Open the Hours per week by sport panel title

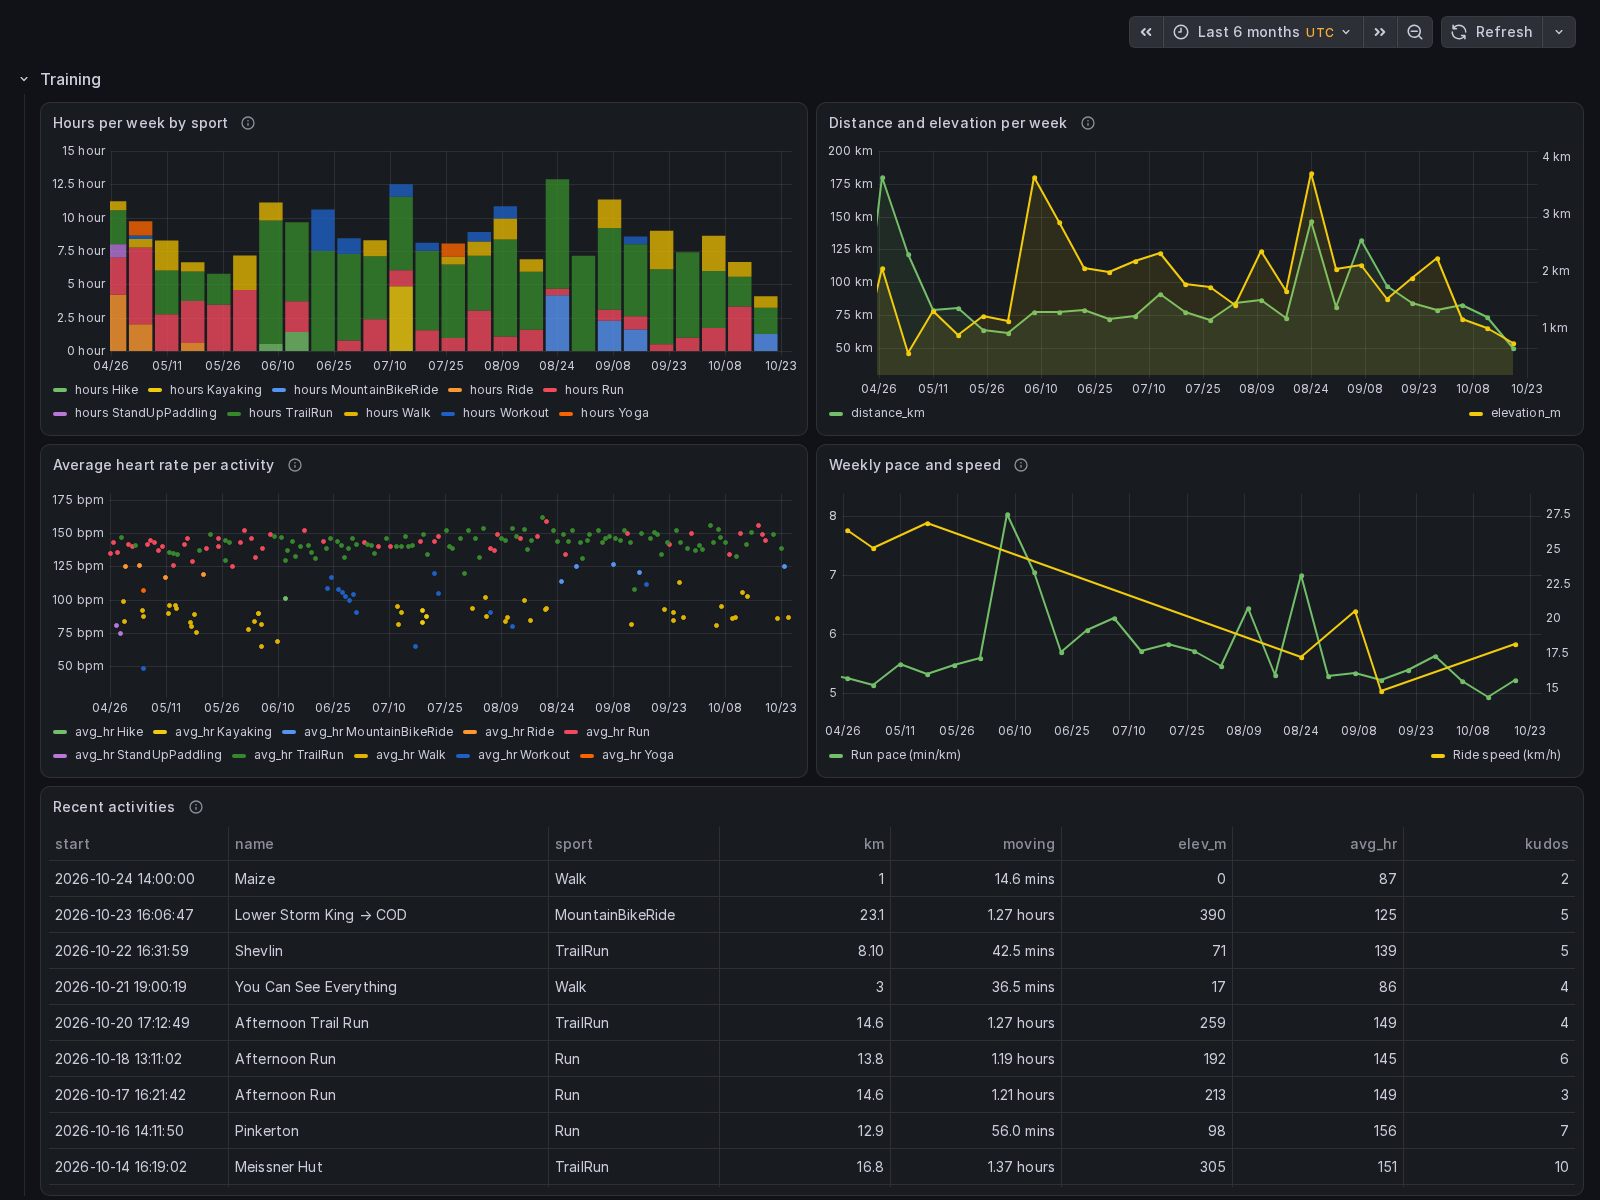(x=140, y=123)
